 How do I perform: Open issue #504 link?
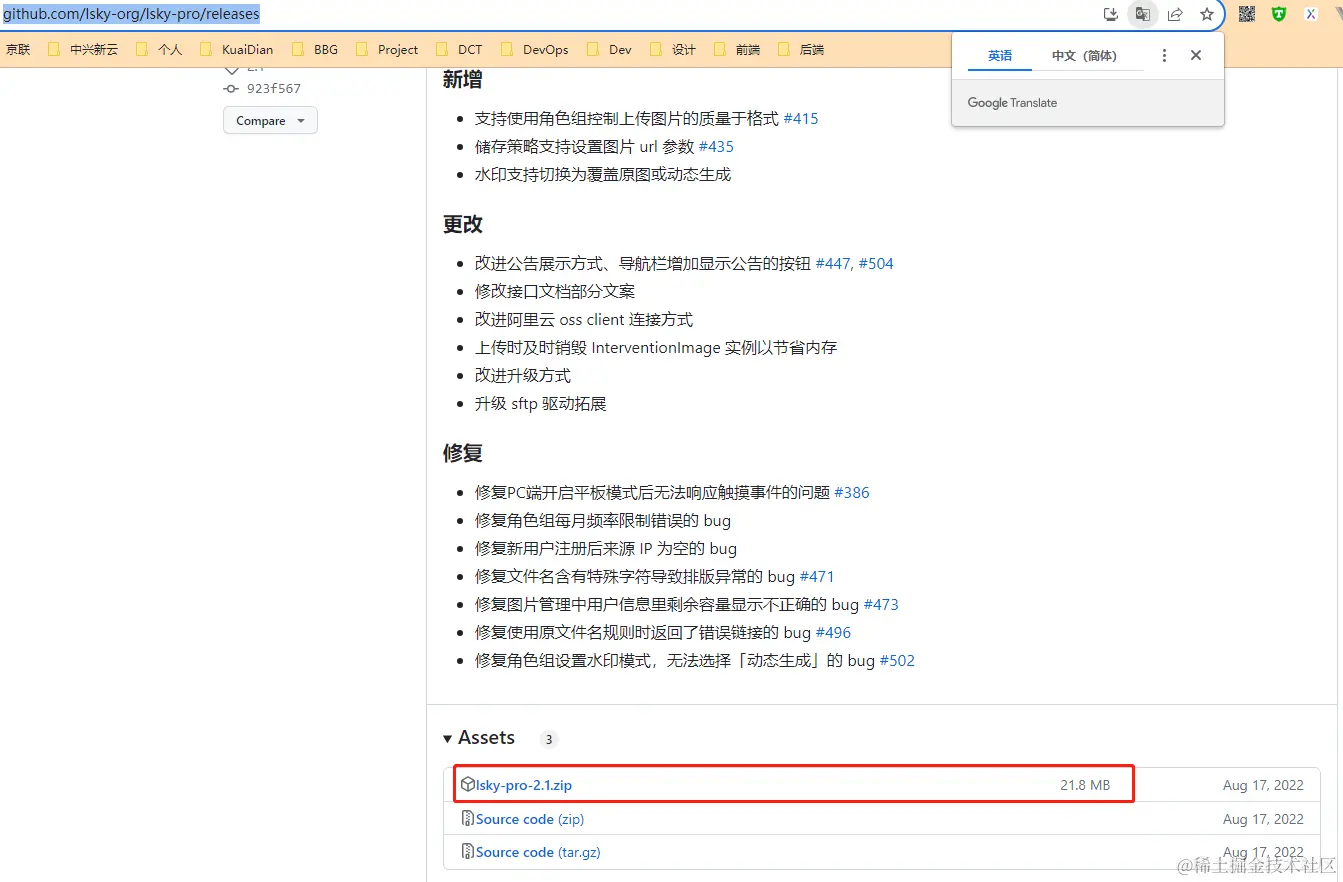tap(876, 264)
